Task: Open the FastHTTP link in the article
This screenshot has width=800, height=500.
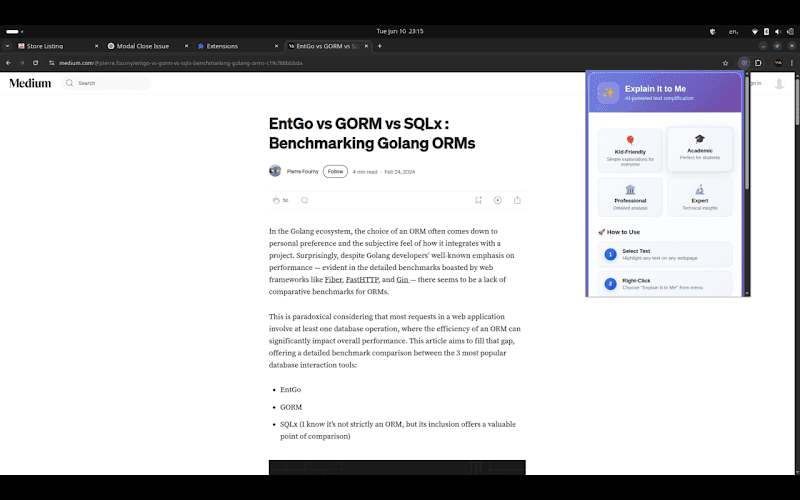Action: tap(362, 280)
